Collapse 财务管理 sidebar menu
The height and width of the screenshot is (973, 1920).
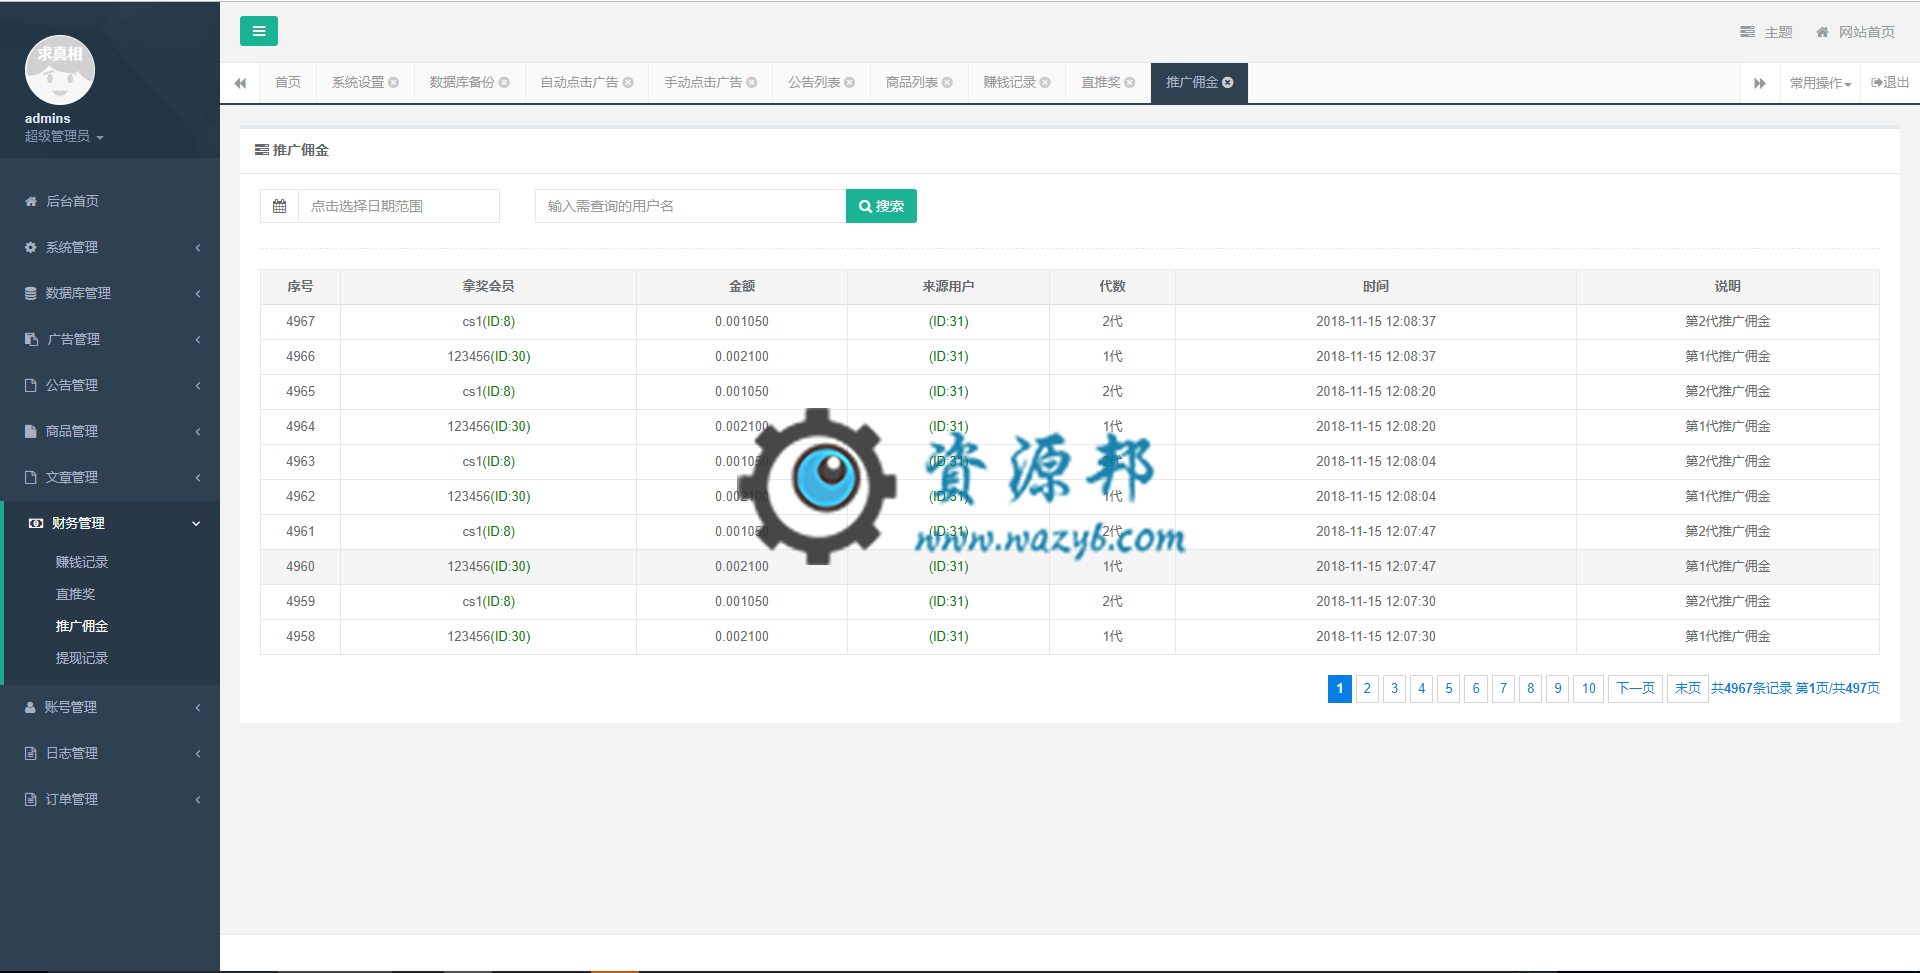coord(110,523)
